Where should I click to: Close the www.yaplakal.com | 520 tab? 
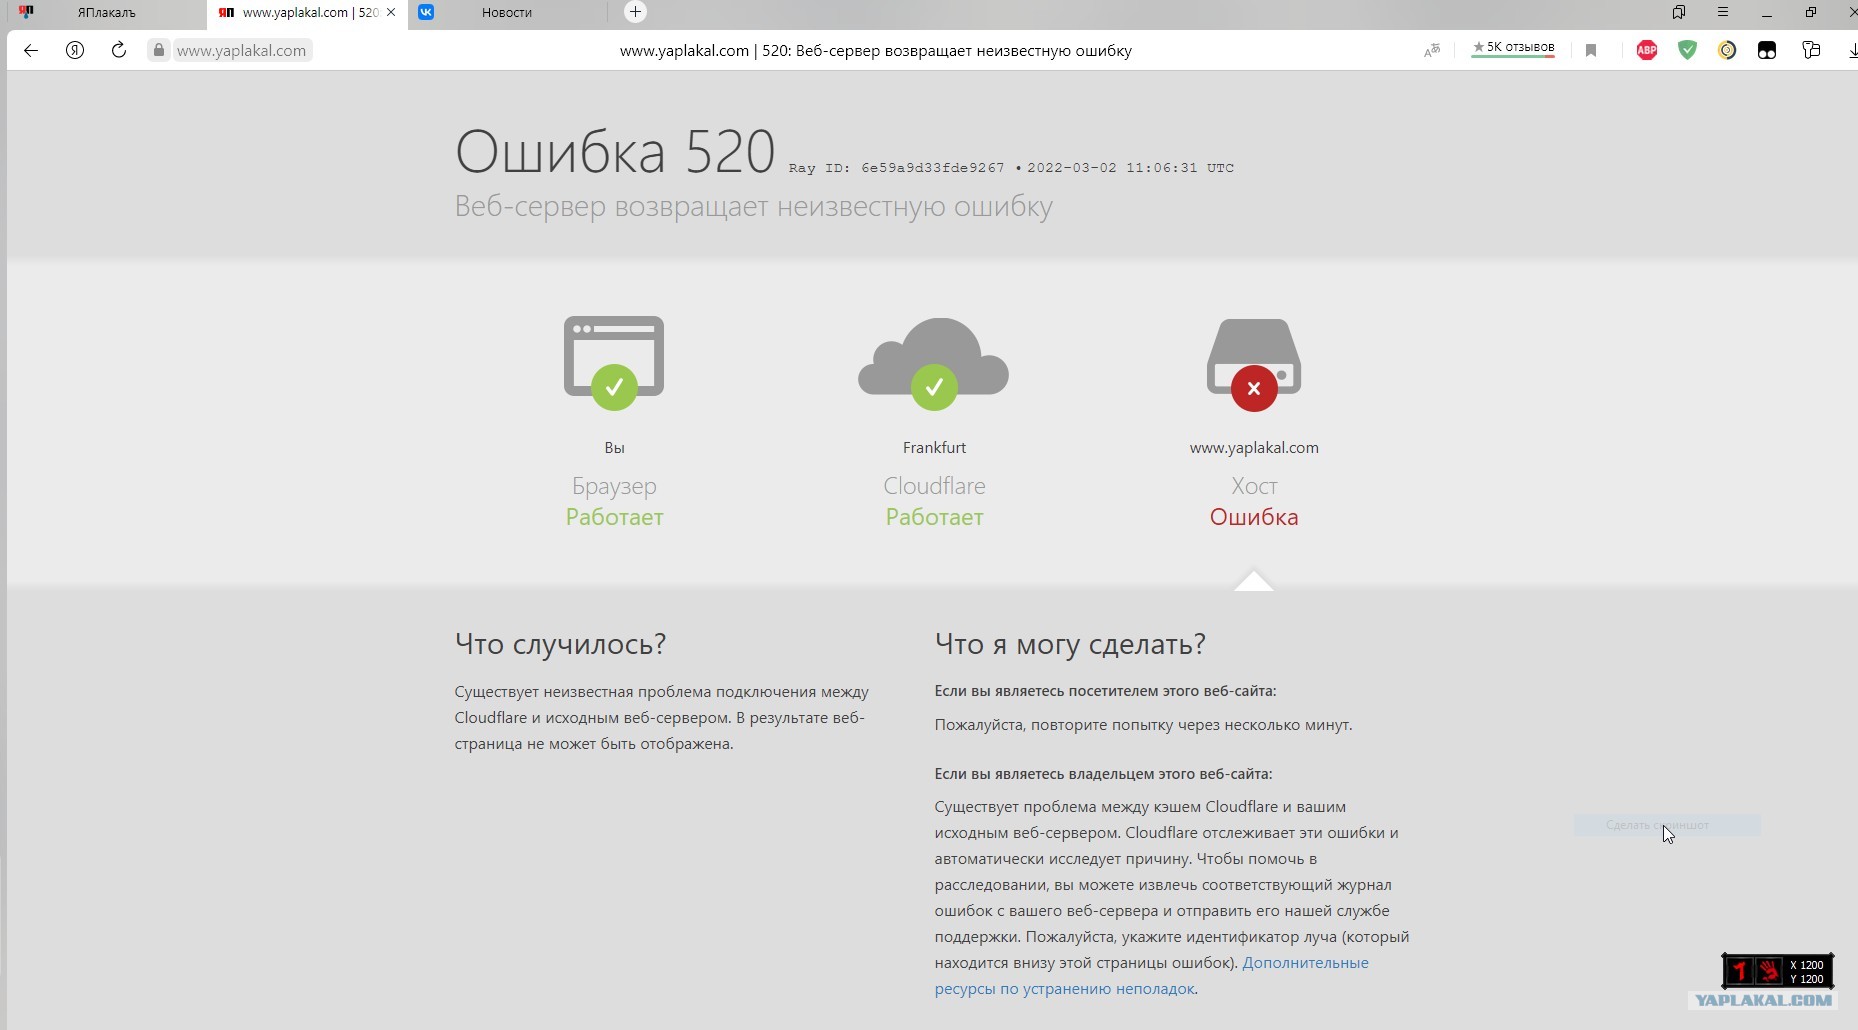(391, 13)
